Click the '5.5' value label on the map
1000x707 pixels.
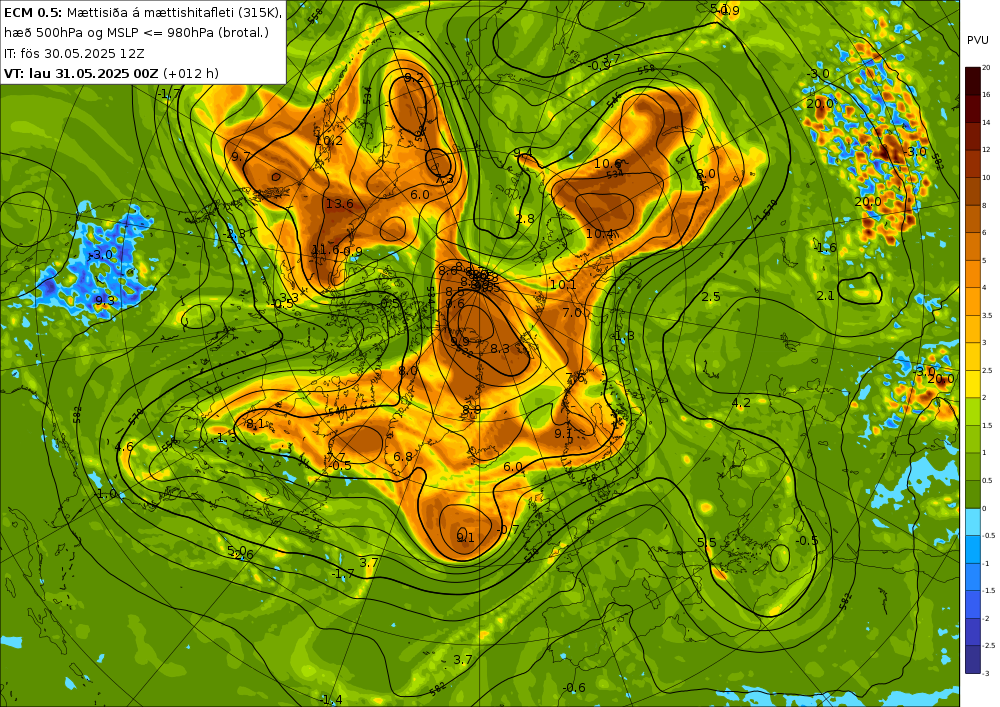coord(707,543)
